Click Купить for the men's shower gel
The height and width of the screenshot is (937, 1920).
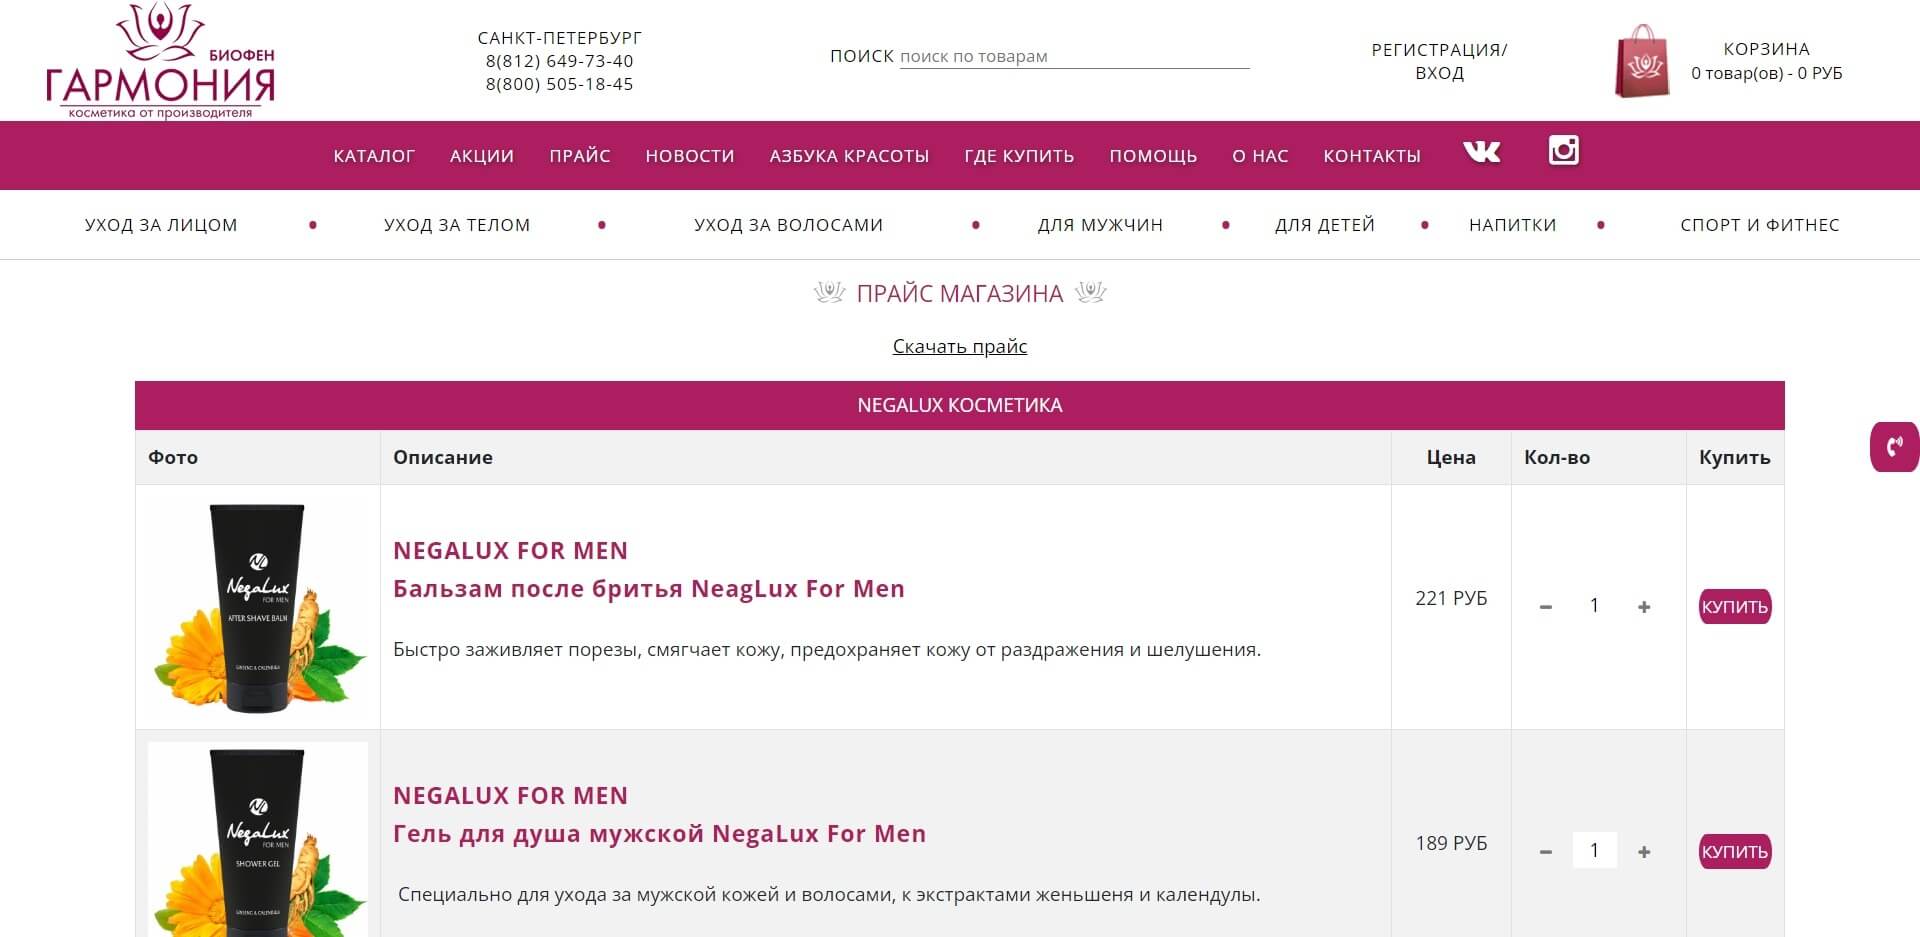tap(1735, 852)
